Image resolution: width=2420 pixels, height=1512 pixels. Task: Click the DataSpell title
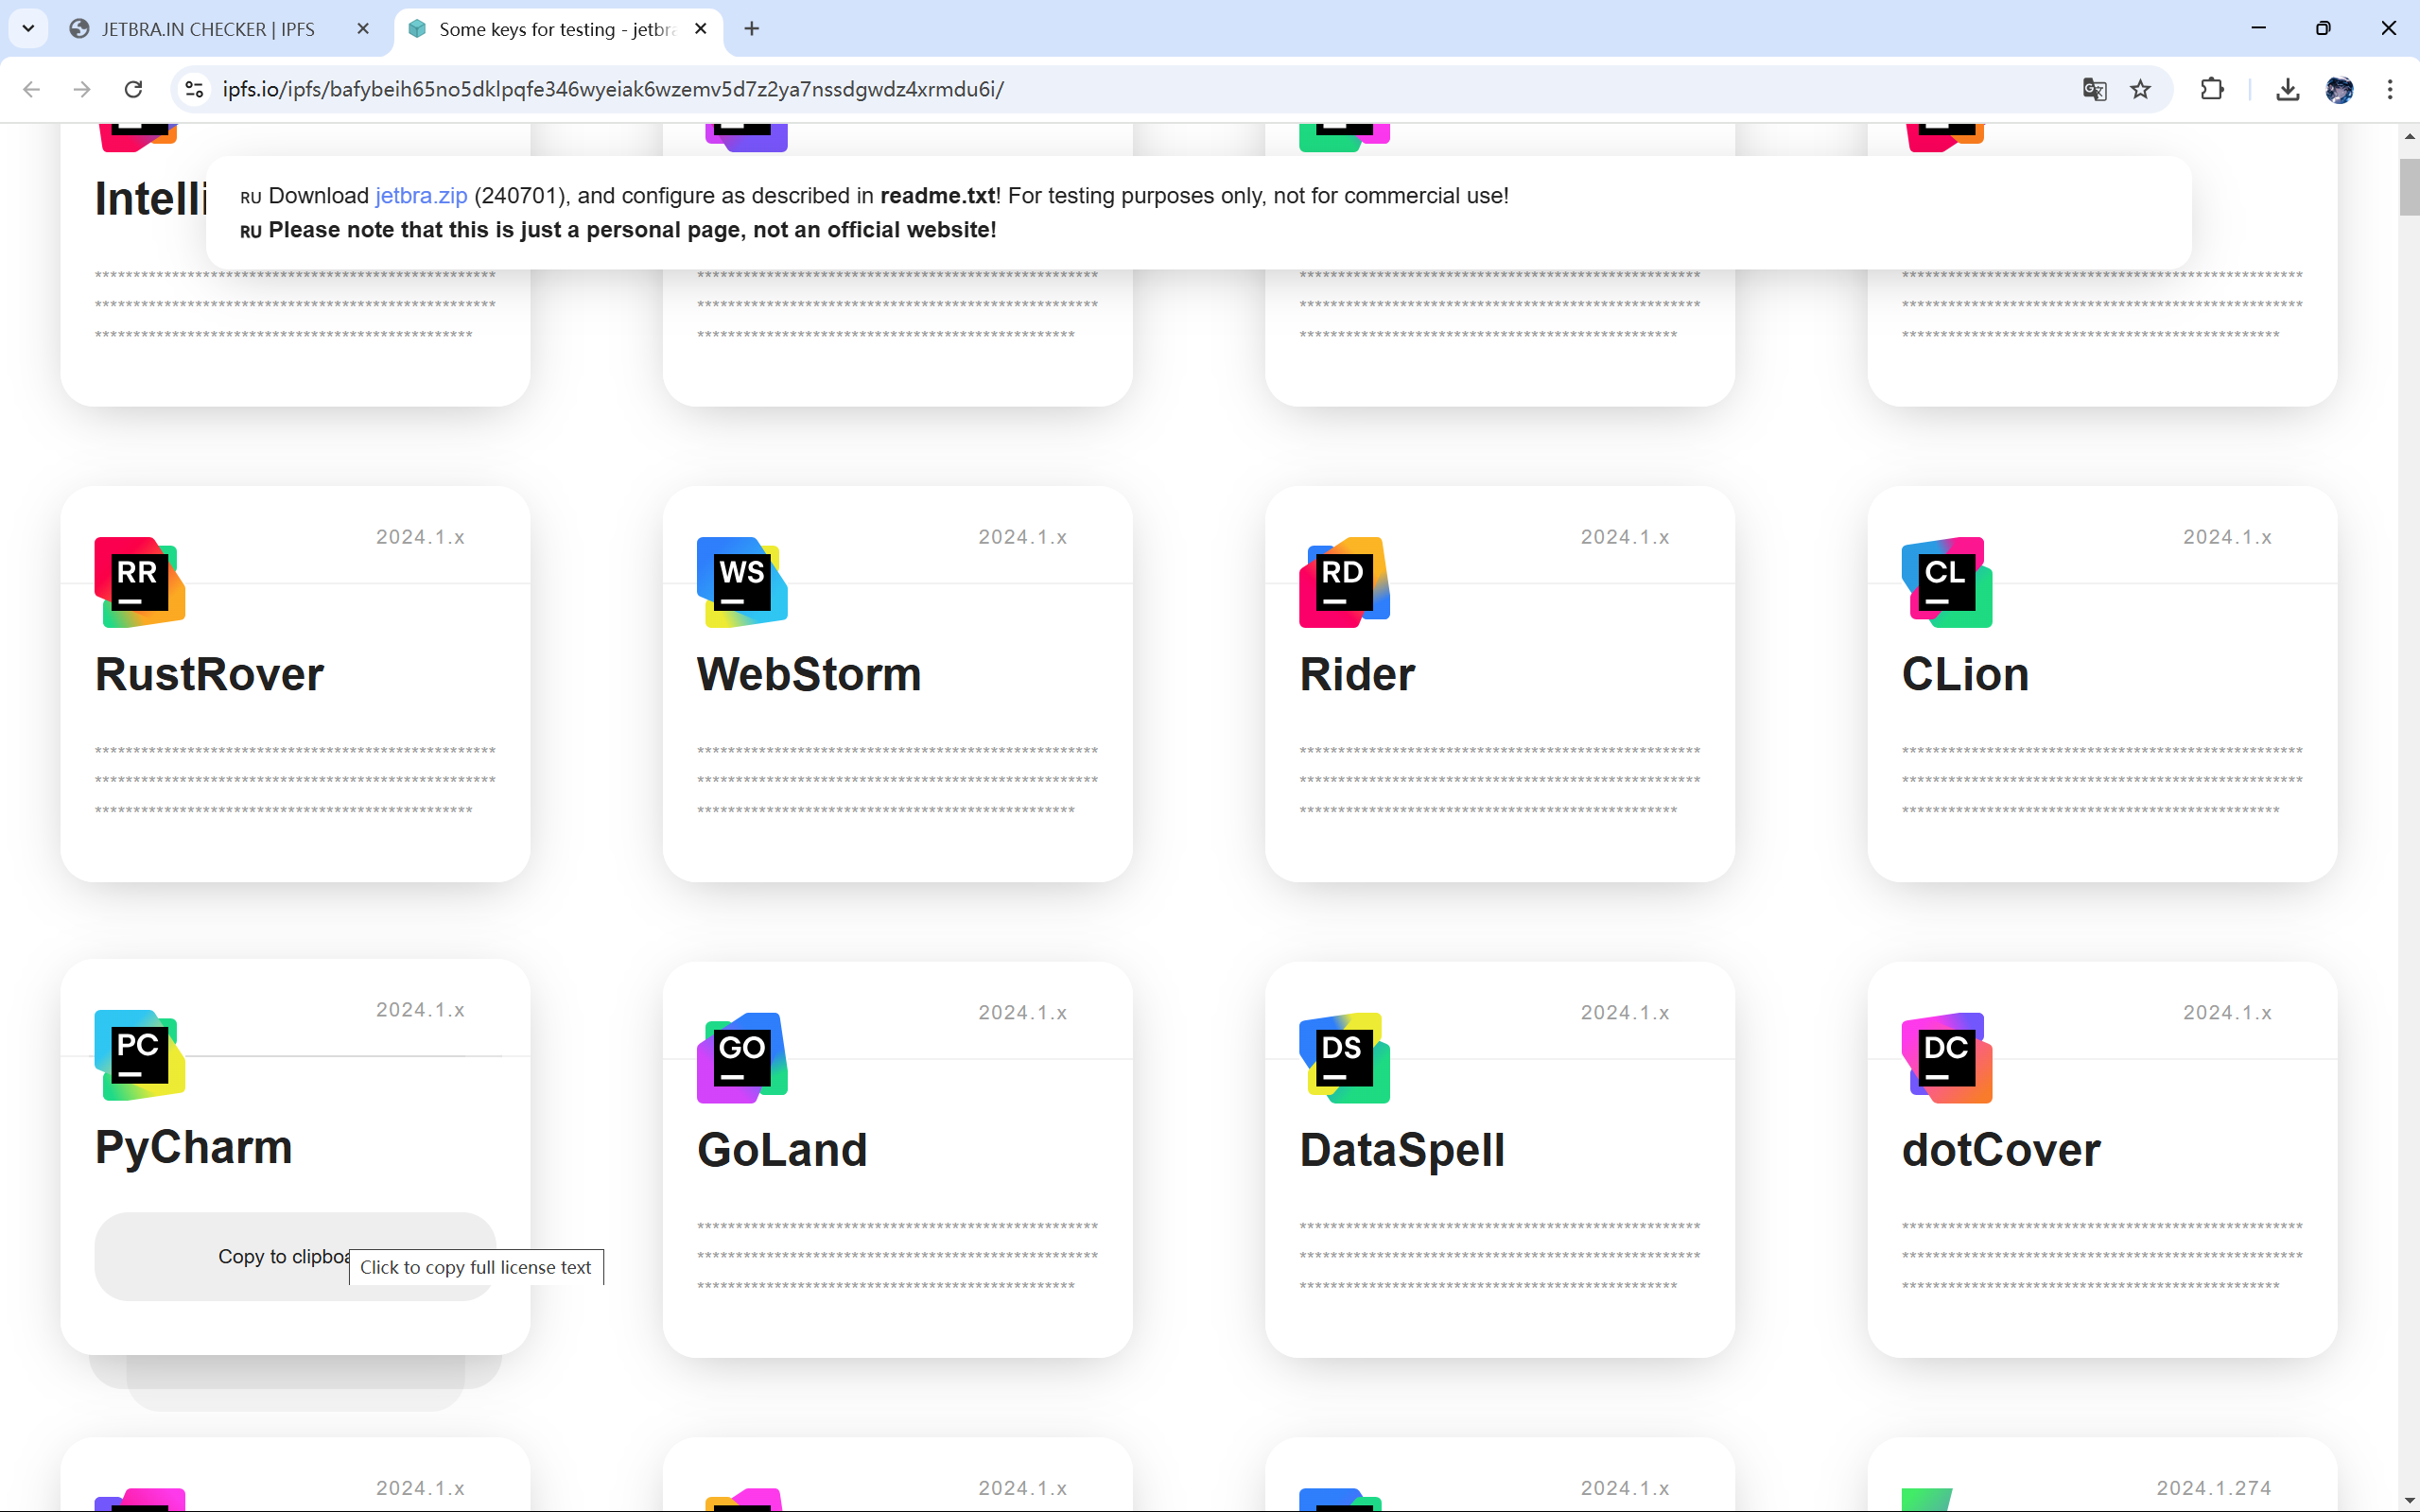(x=1402, y=1150)
